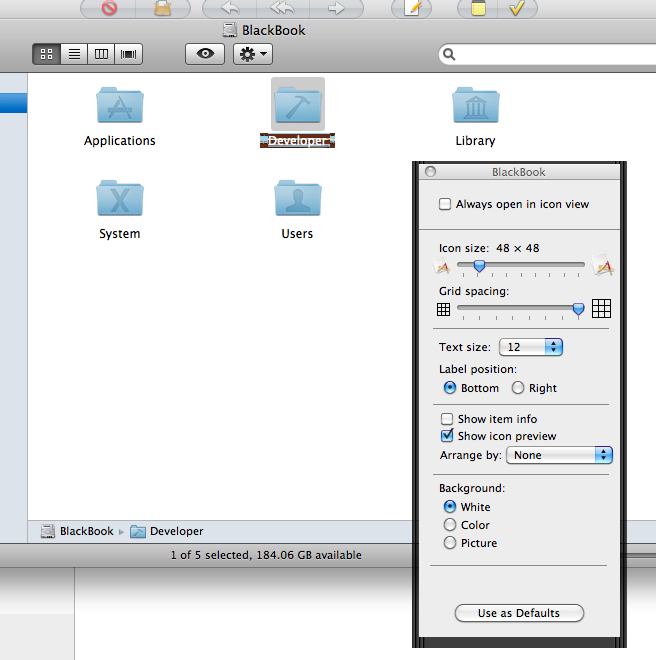
Task: Uncheck Show icon preview
Action: [447, 436]
